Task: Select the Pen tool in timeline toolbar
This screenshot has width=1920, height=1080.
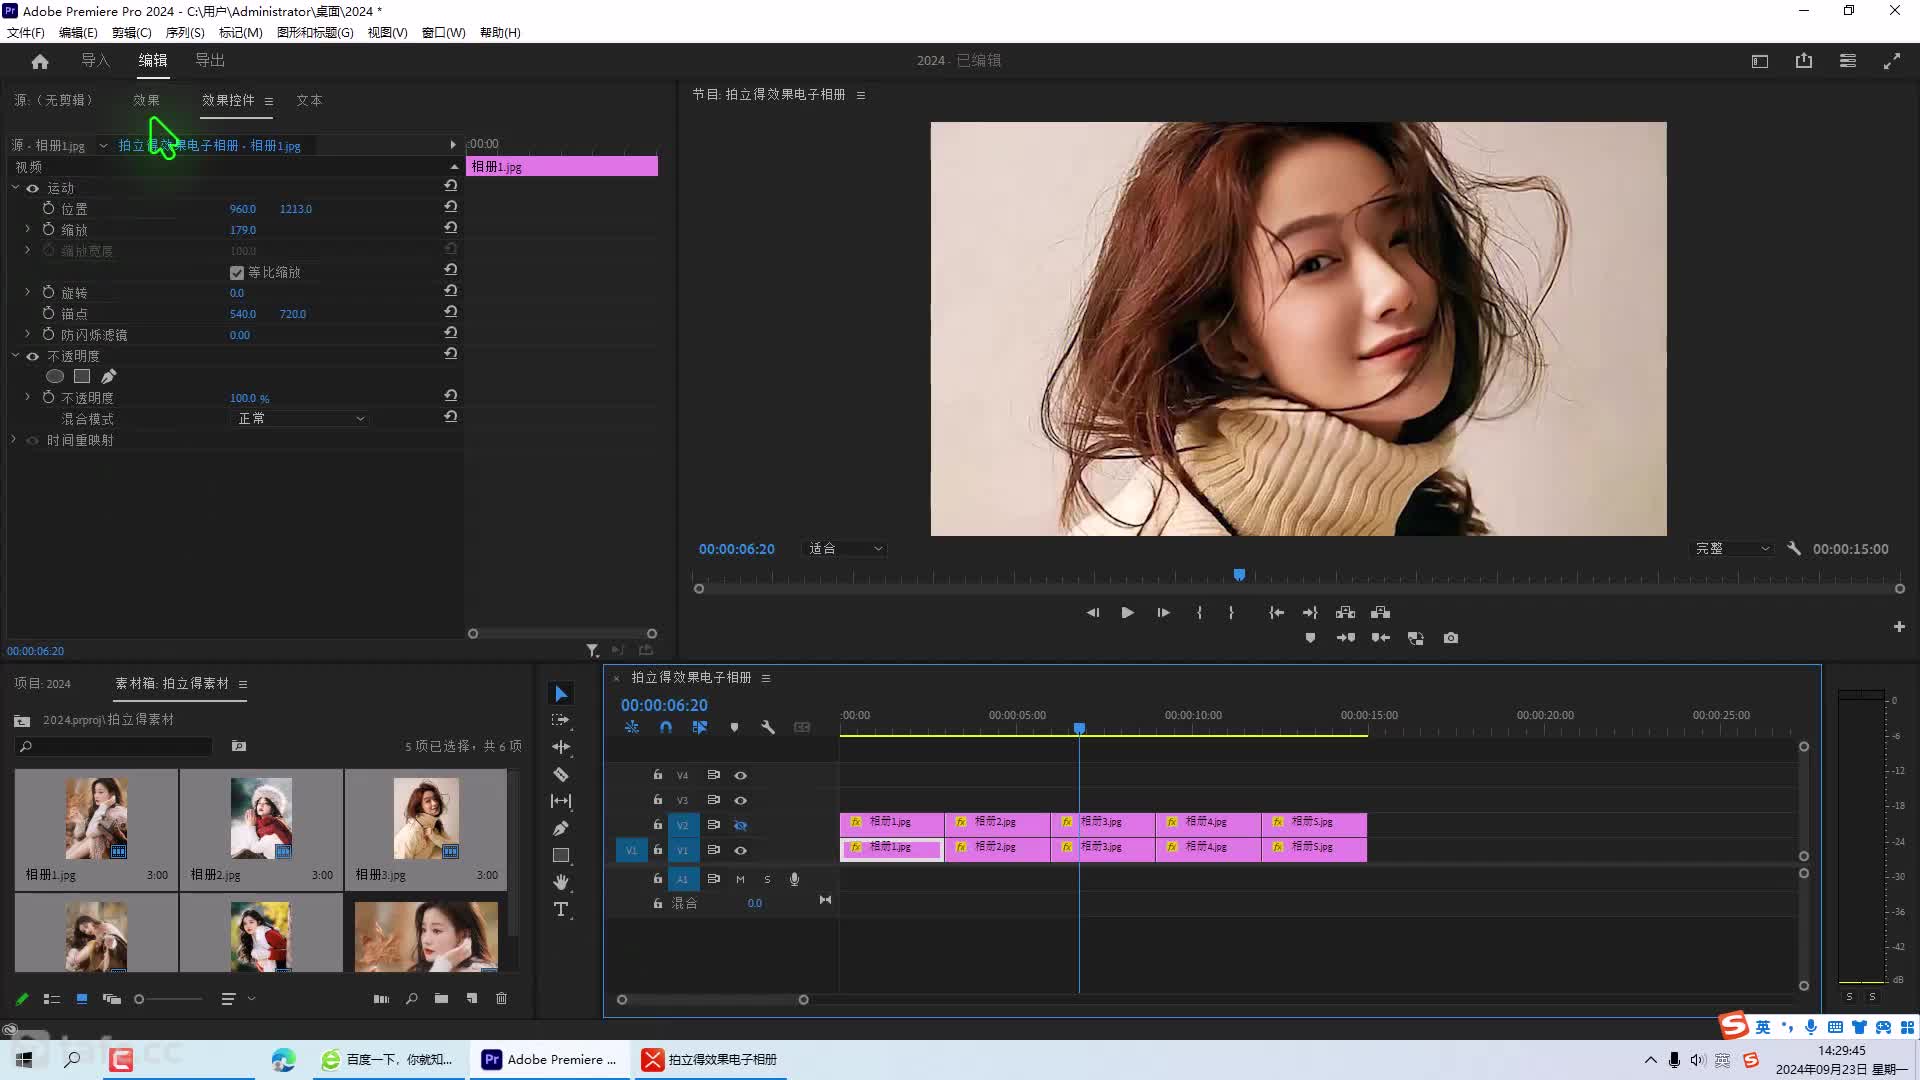Action: coord(561,828)
